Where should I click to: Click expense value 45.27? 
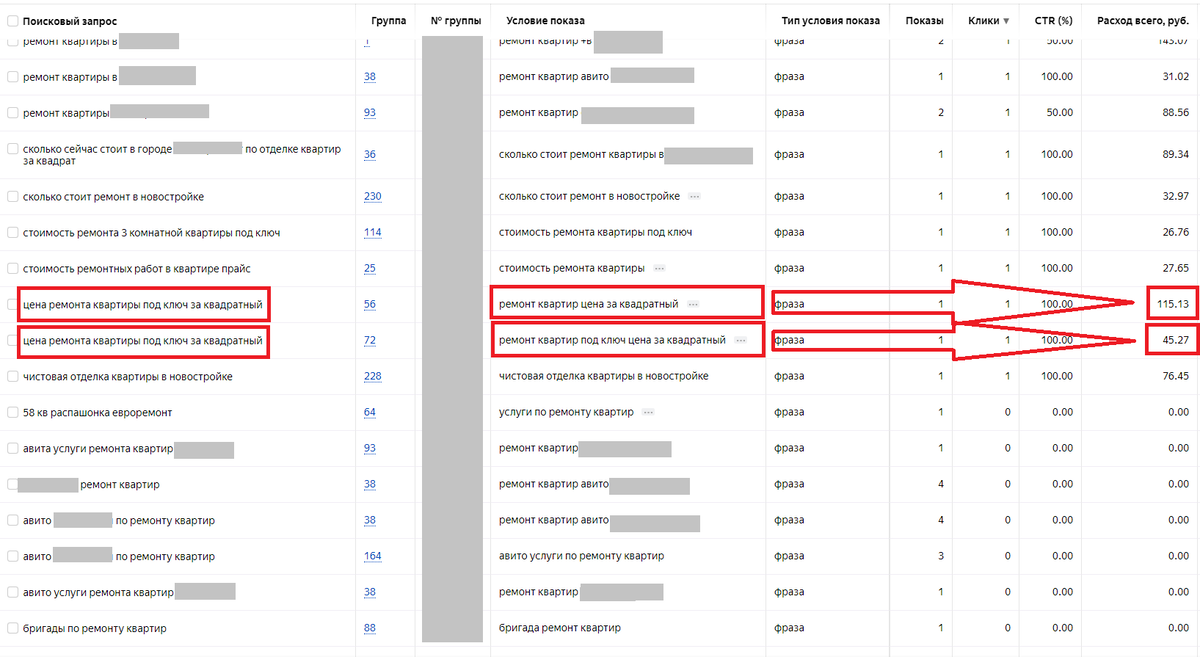pos(1175,341)
